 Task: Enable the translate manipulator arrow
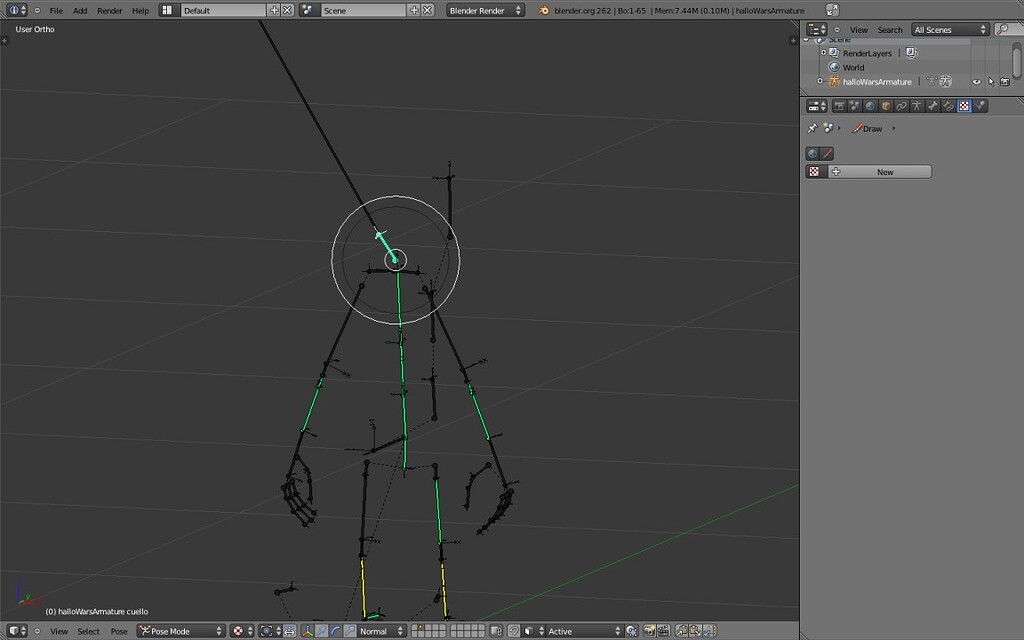coord(321,631)
